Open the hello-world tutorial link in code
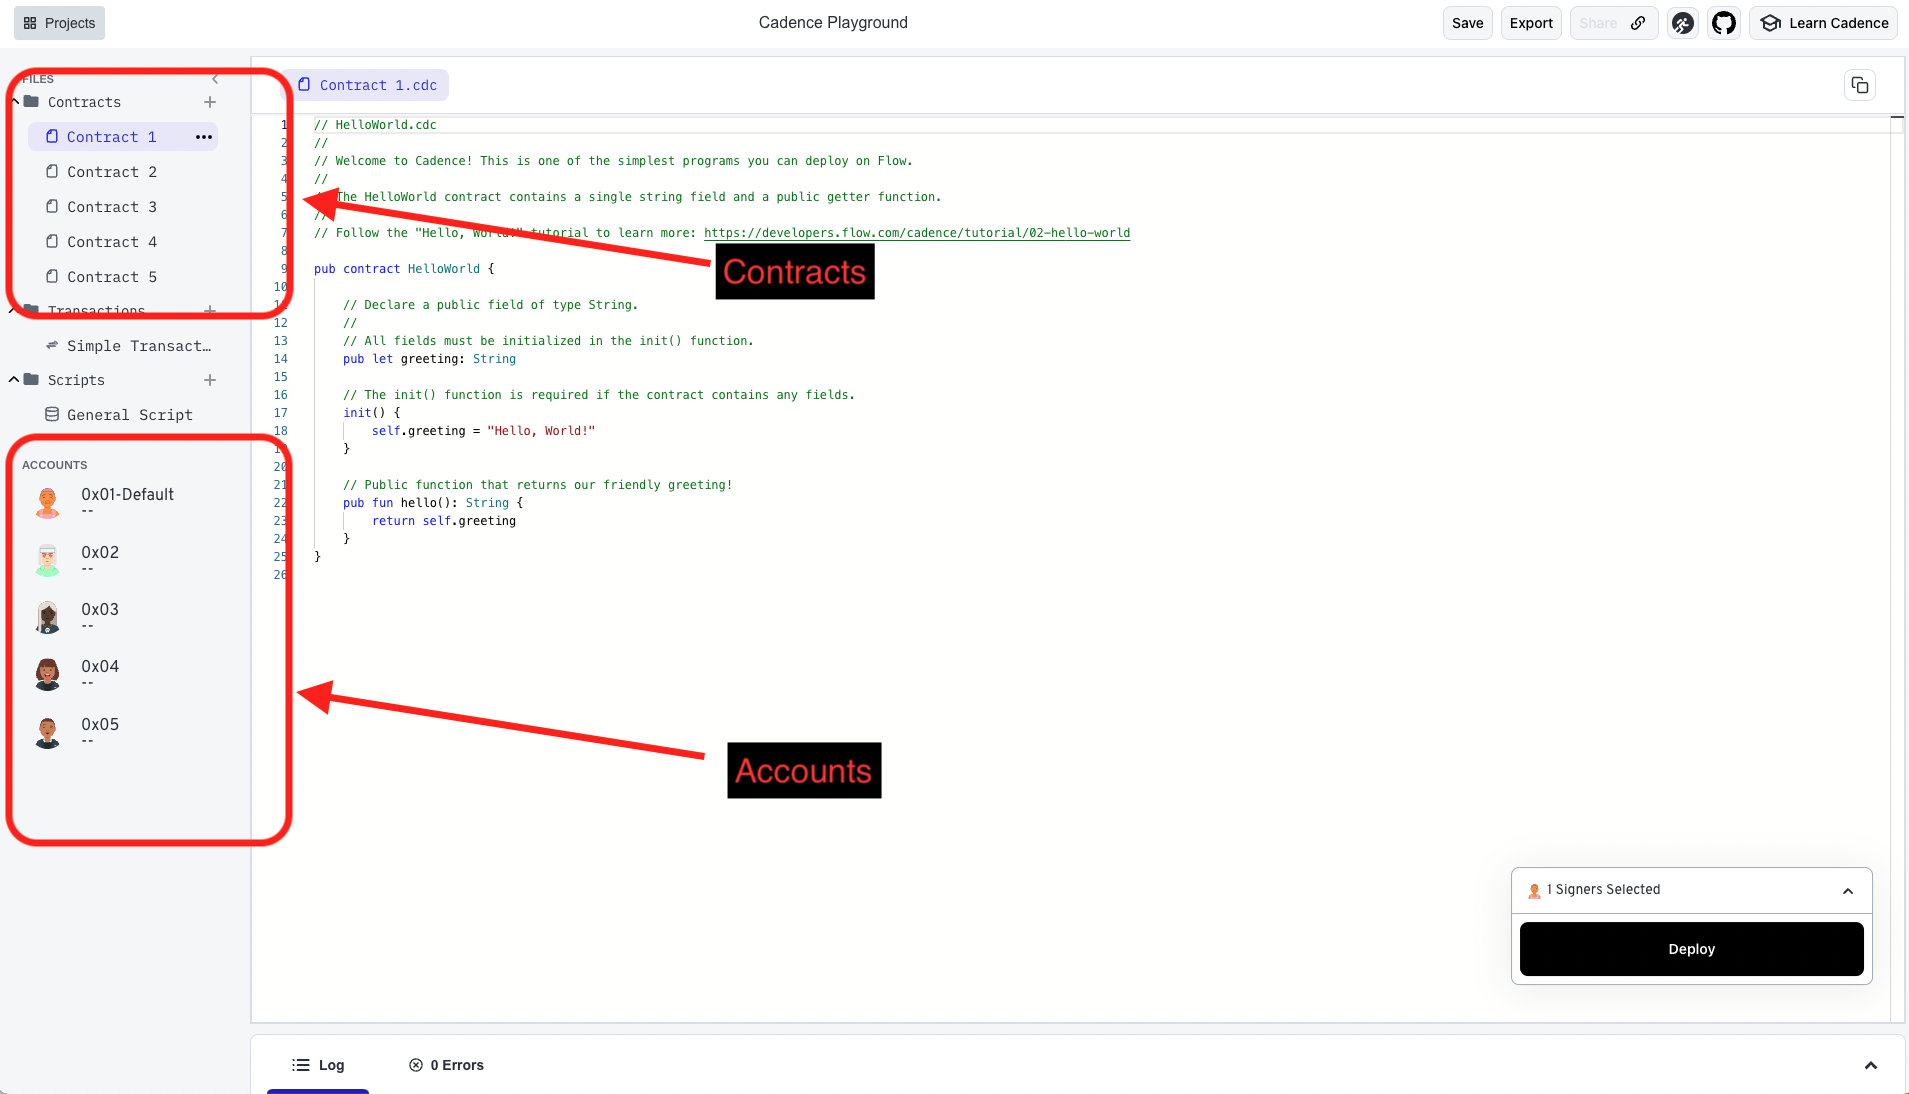Viewport: 1909px width, 1094px height. coord(916,233)
